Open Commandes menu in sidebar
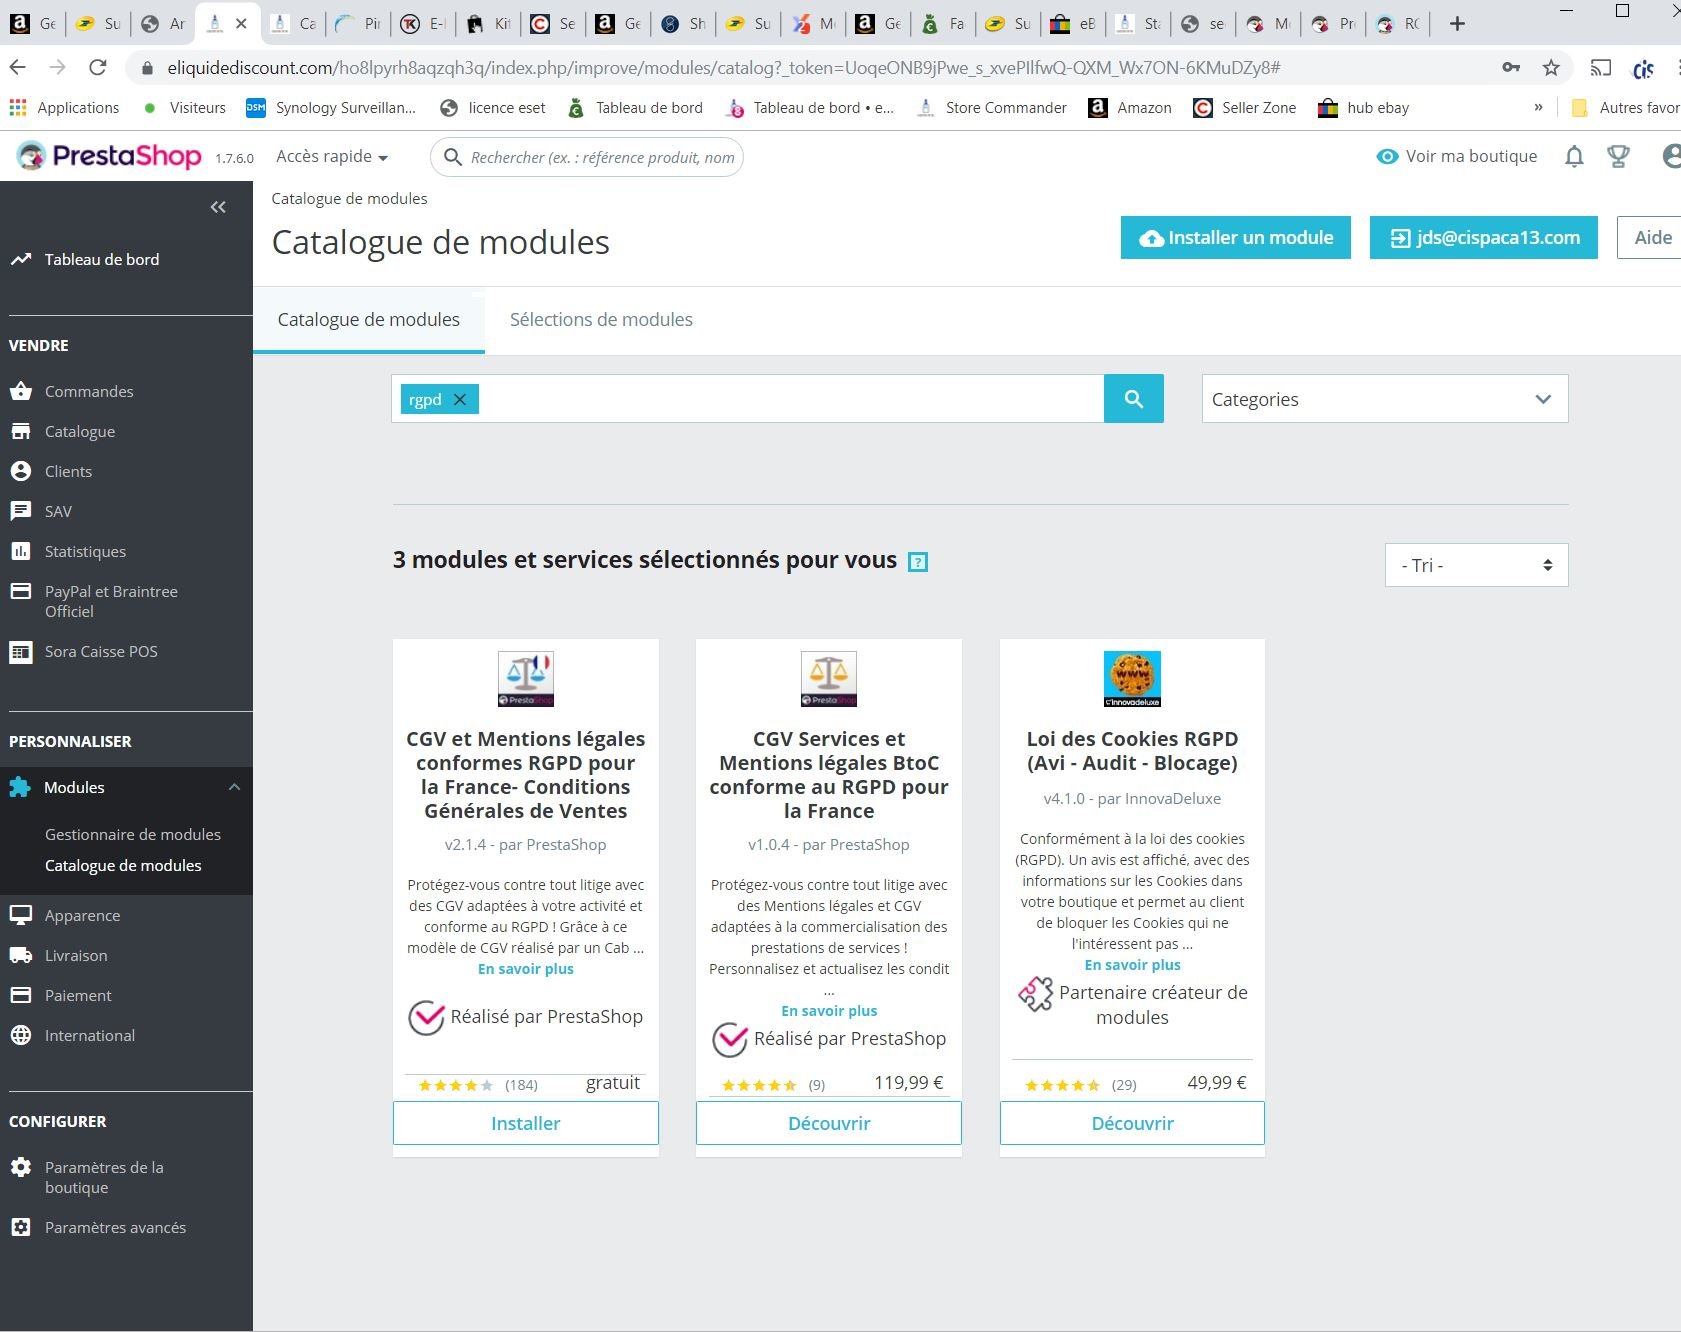This screenshot has width=1681, height=1332. (x=89, y=391)
